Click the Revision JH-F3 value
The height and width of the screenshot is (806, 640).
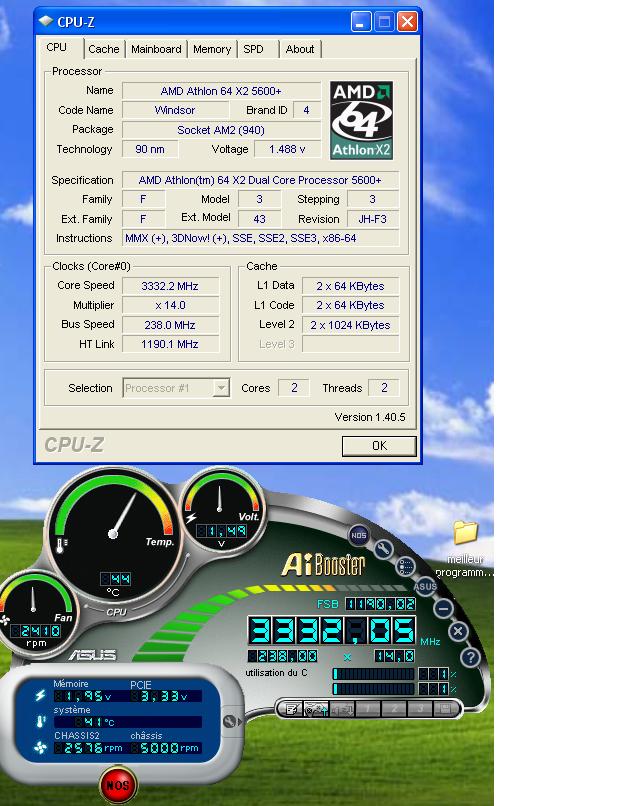click(x=373, y=219)
